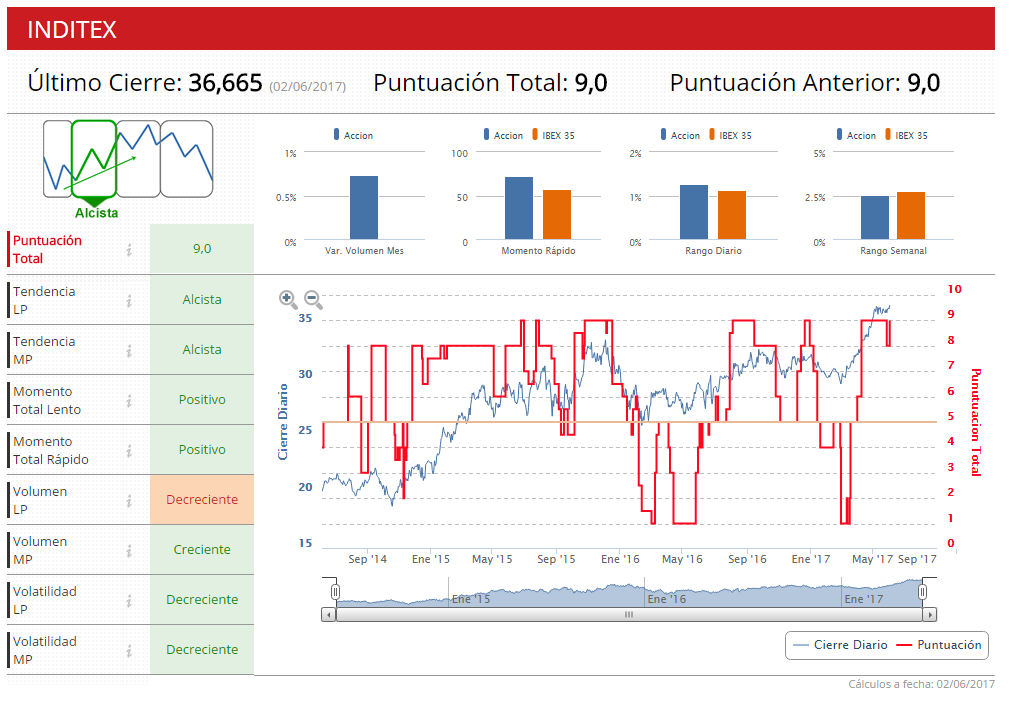Click Sep '14 label on chart x-axis
Screen dimensions: 1009x703
click(367, 559)
